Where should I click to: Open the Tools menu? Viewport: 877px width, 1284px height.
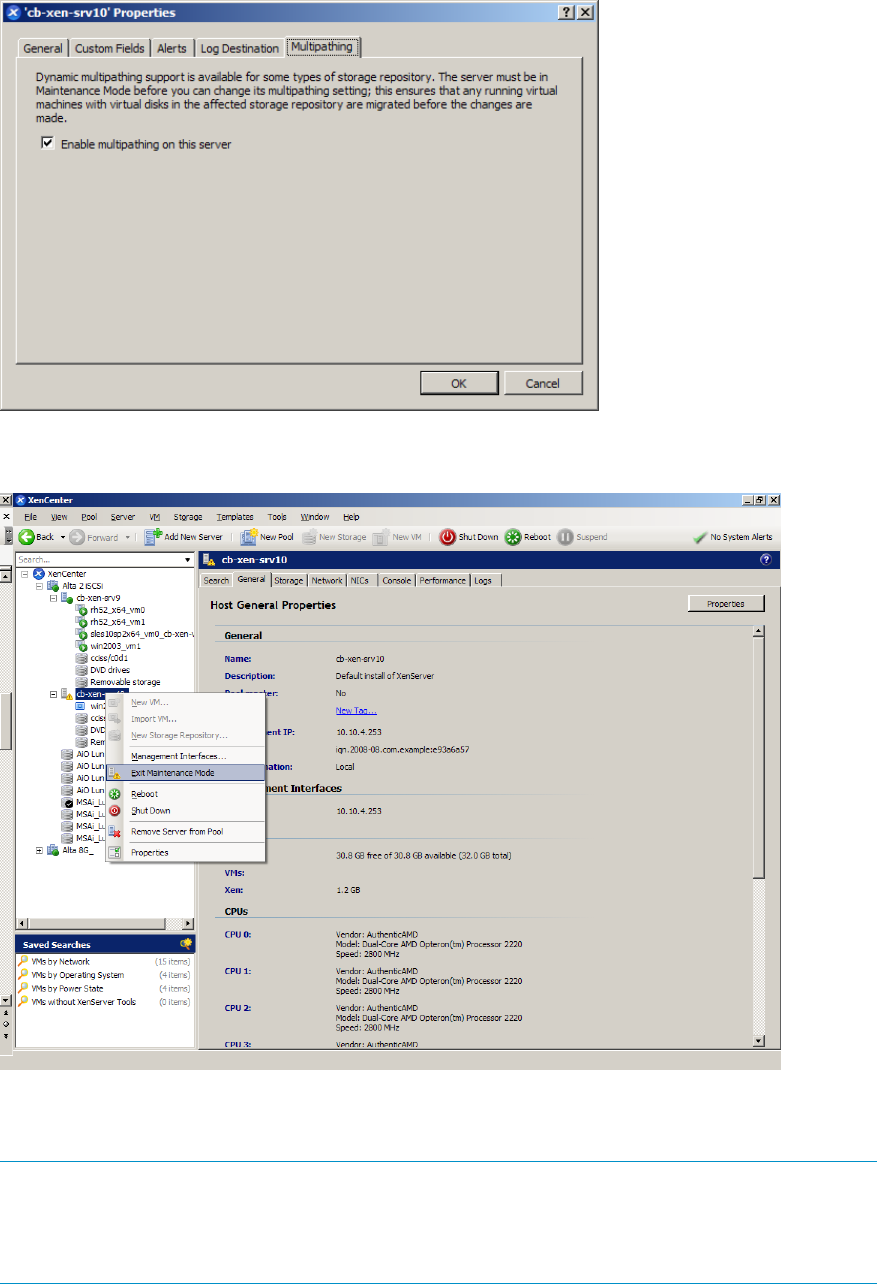[277, 517]
